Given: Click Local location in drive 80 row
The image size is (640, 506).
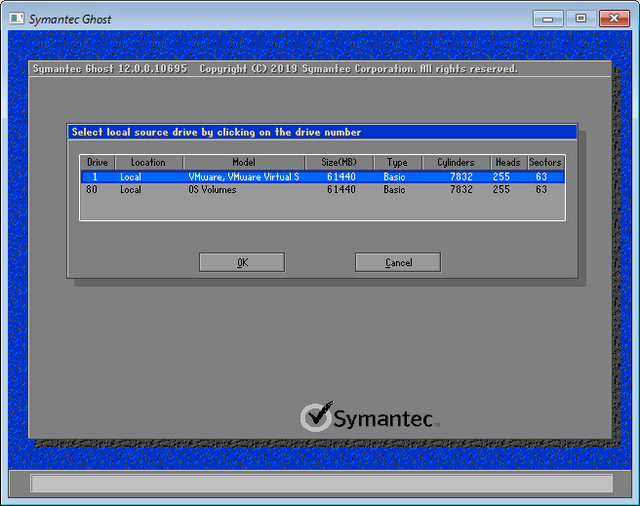Looking at the screenshot, I should (131, 189).
